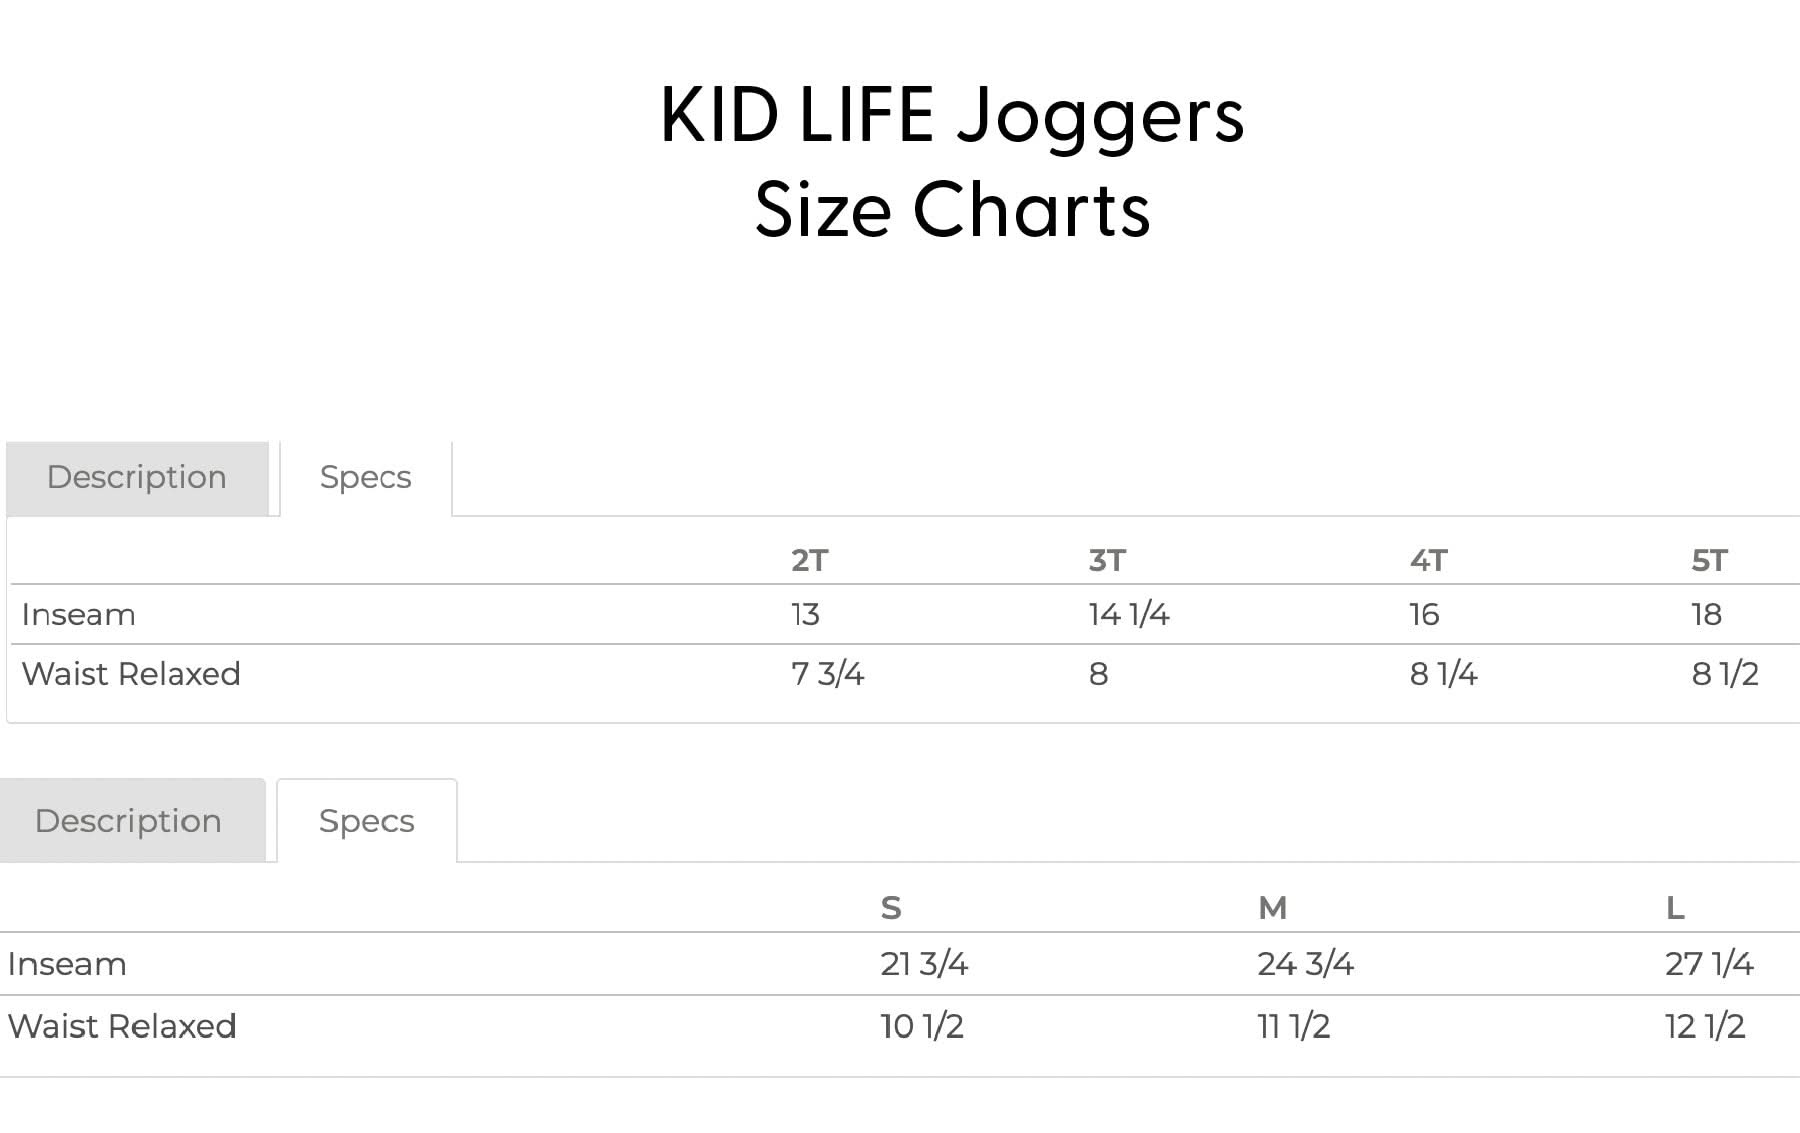Click the M column header

(1272, 908)
